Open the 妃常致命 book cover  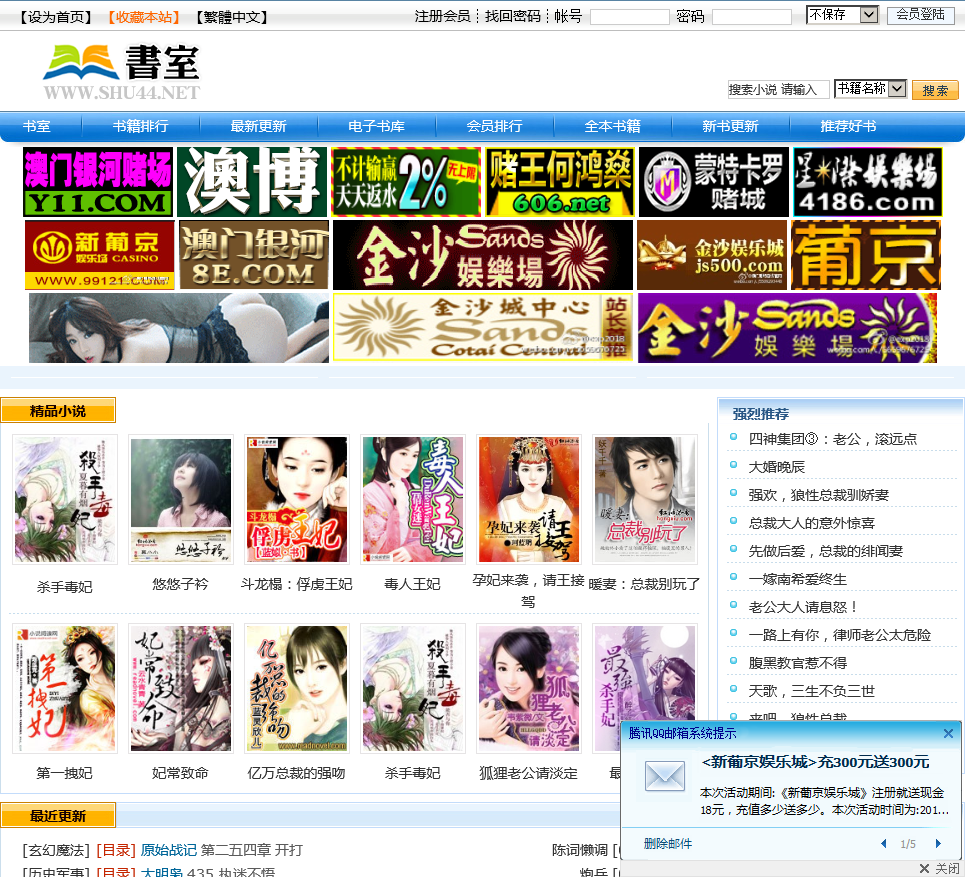pos(181,689)
